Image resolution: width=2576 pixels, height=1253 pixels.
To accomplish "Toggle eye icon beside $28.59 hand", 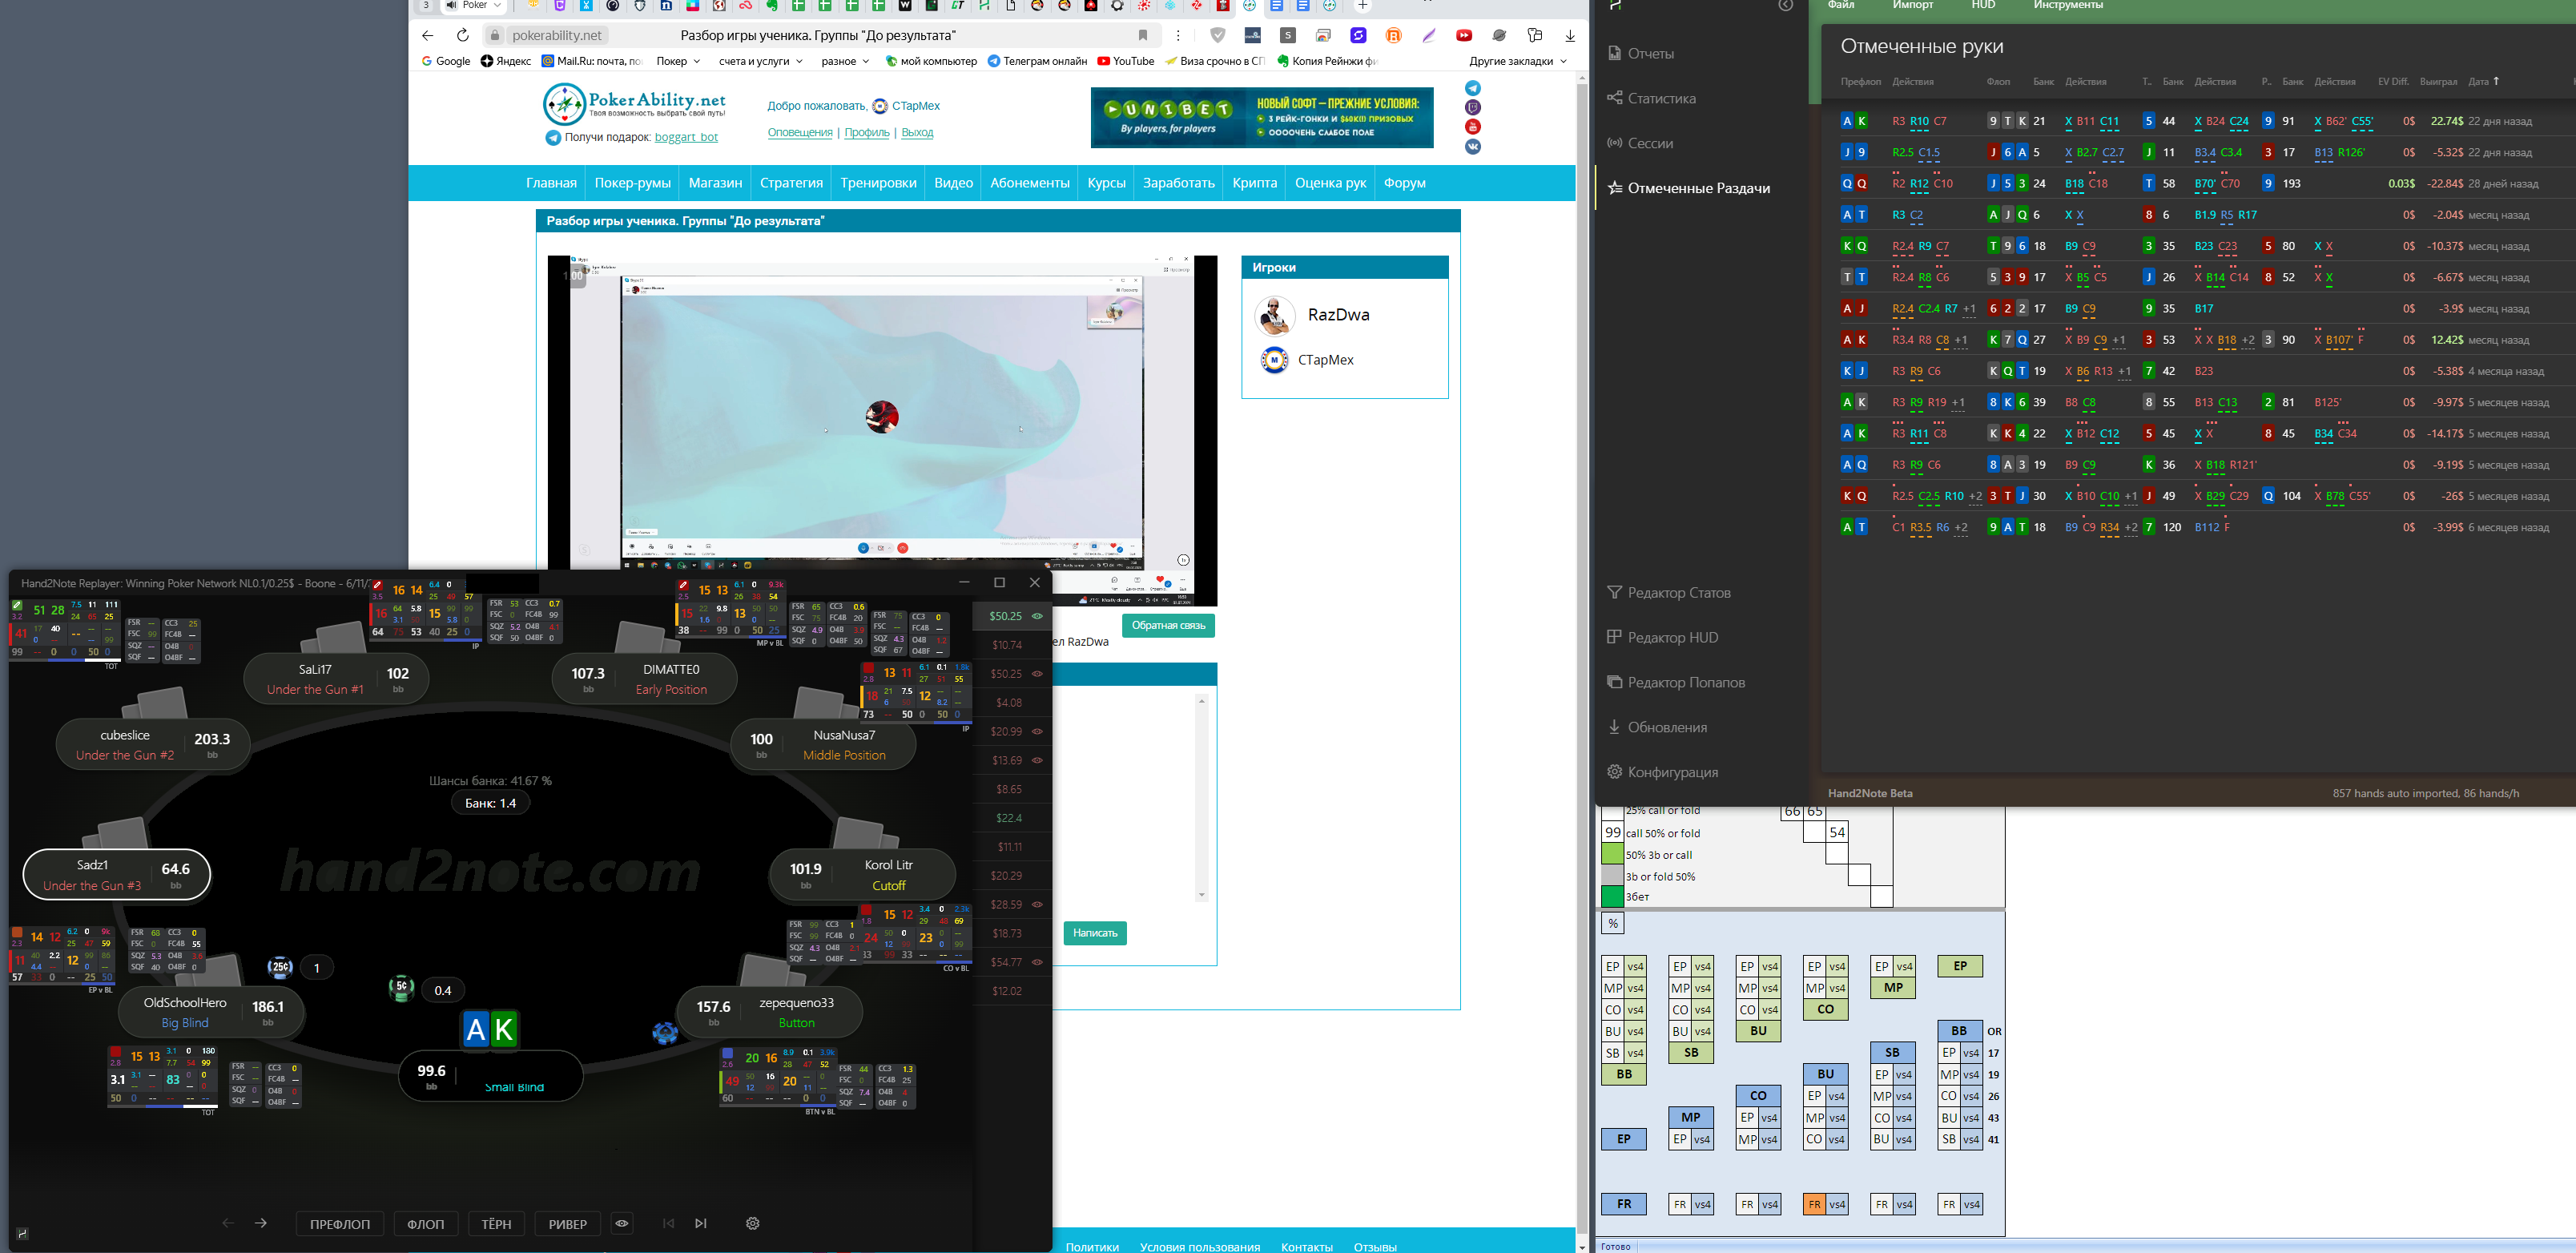I will click(1038, 904).
